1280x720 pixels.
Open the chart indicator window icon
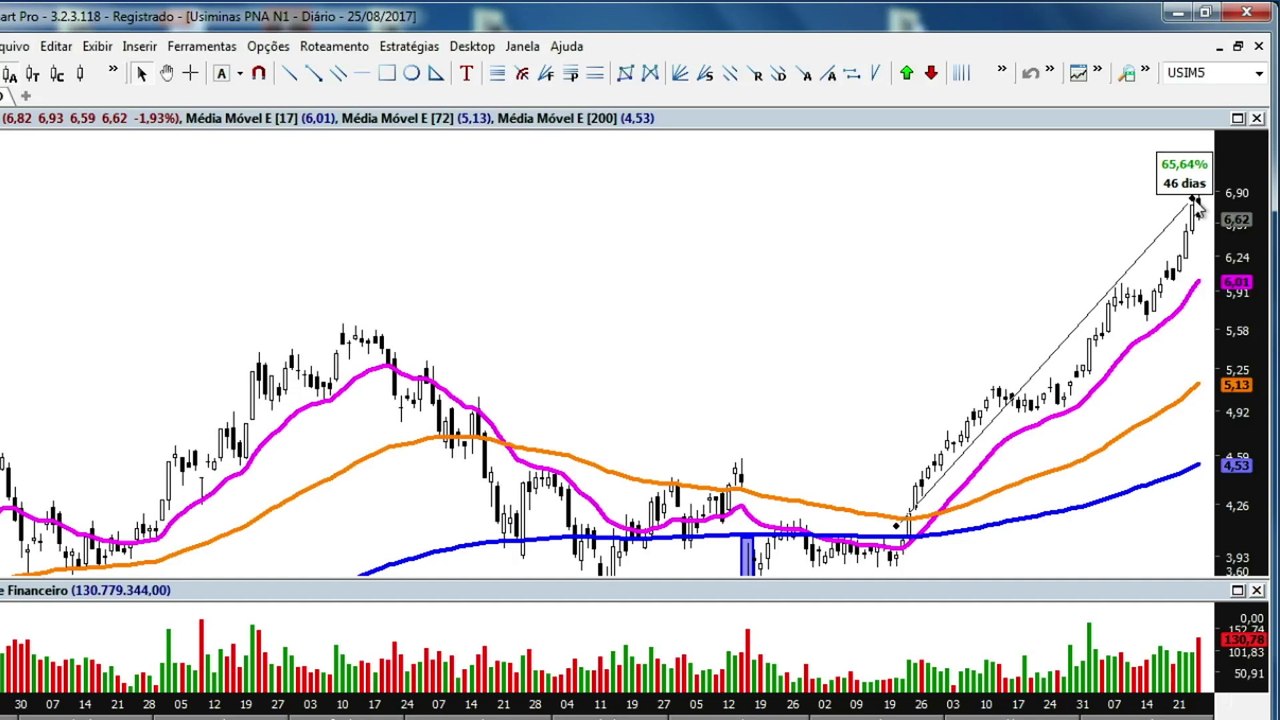coord(1078,73)
